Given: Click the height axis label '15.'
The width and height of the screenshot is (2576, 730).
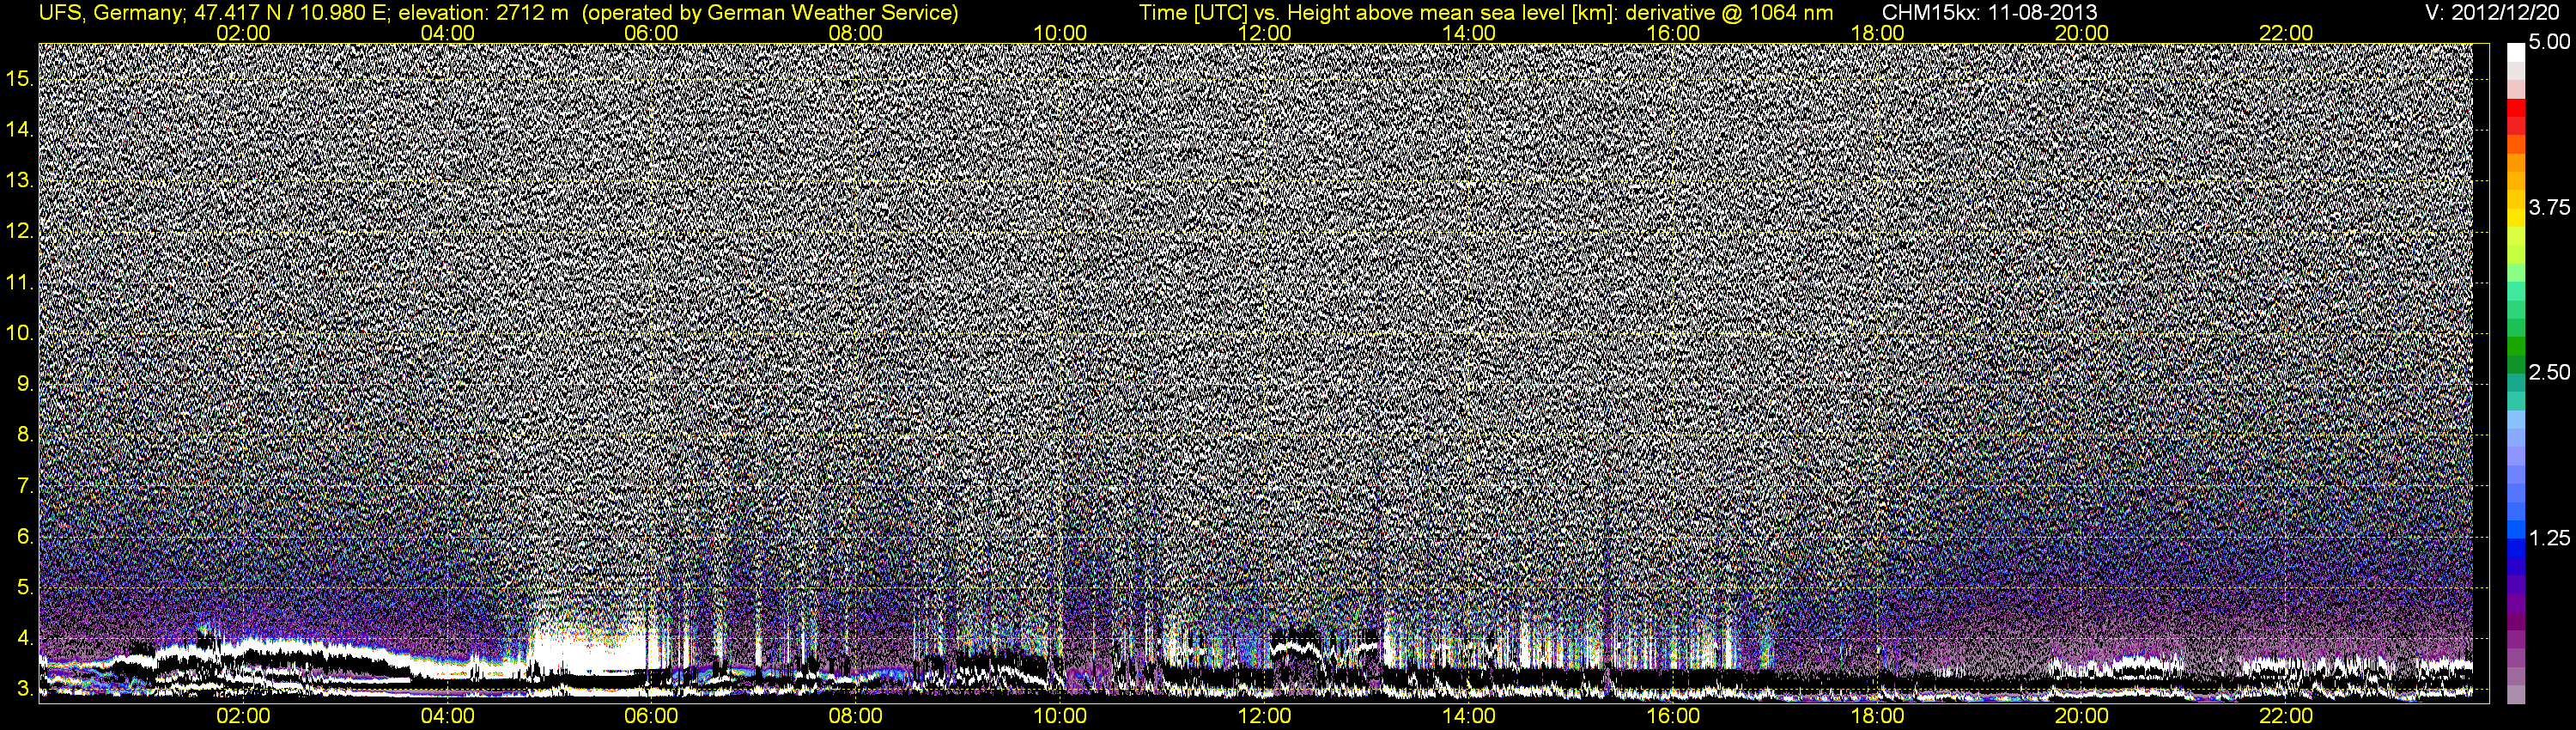Looking at the screenshot, I should tap(20, 79).
